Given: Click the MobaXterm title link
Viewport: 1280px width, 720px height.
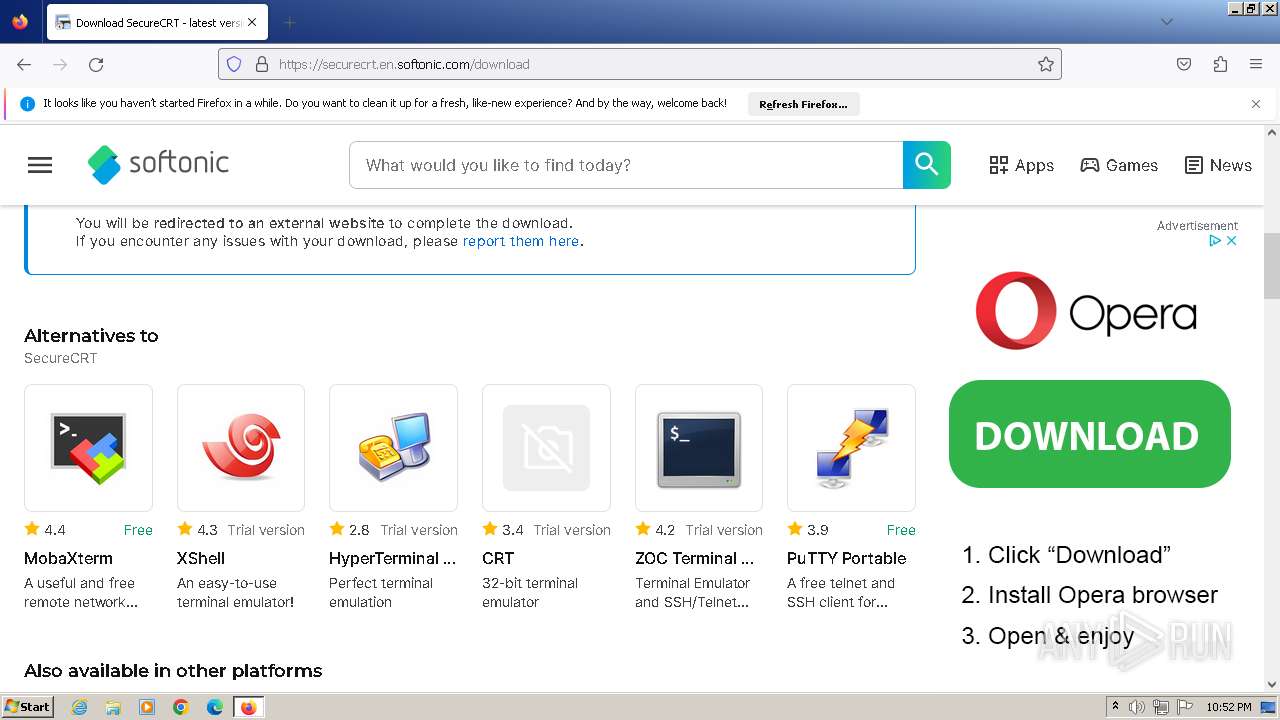Looking at the screenshot, I should (68, 558).
